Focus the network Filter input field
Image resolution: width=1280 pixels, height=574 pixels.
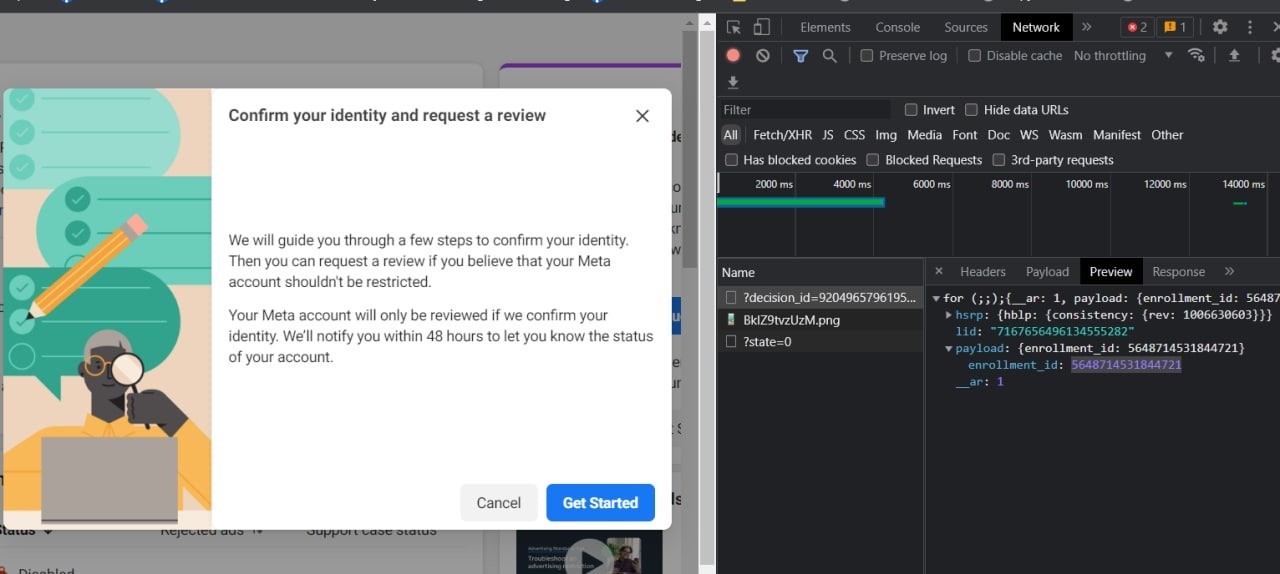(x=805, y=109)
